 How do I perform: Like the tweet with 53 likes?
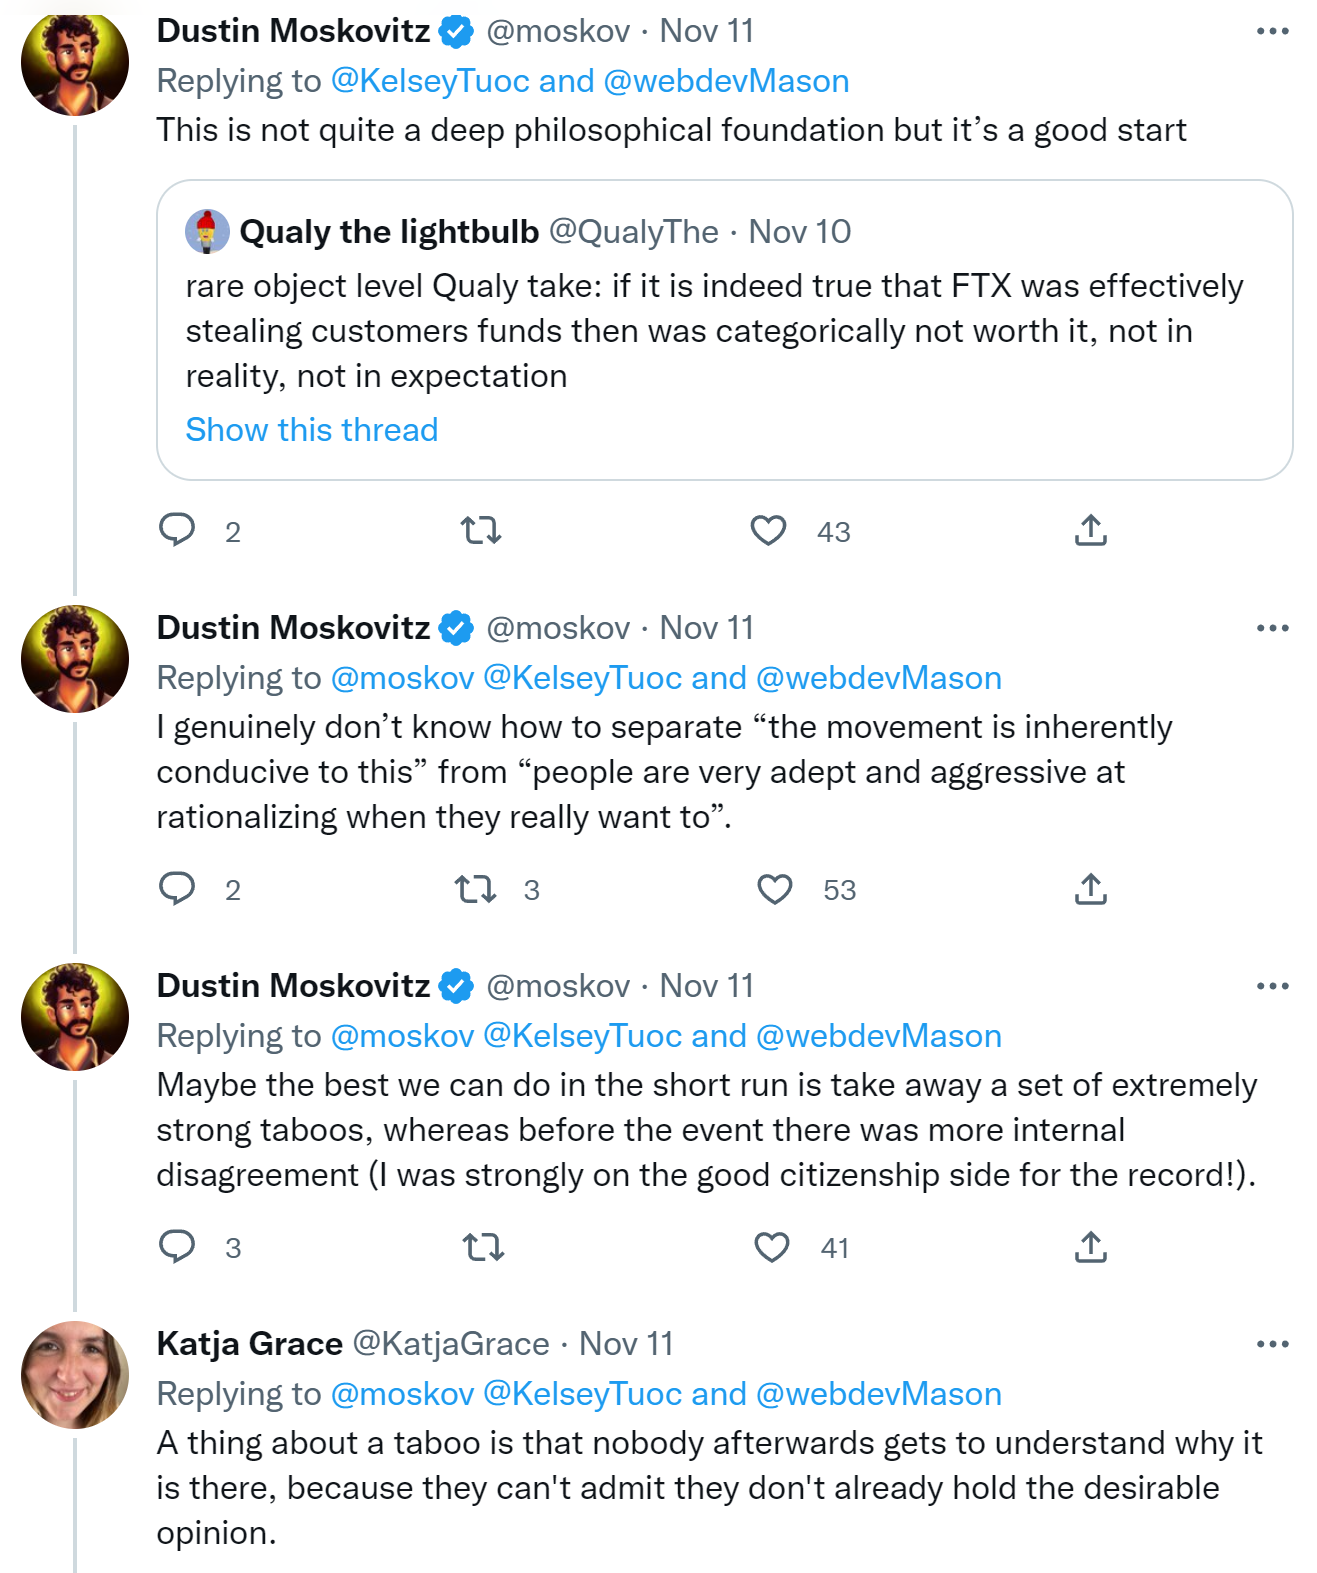[775, 889]
